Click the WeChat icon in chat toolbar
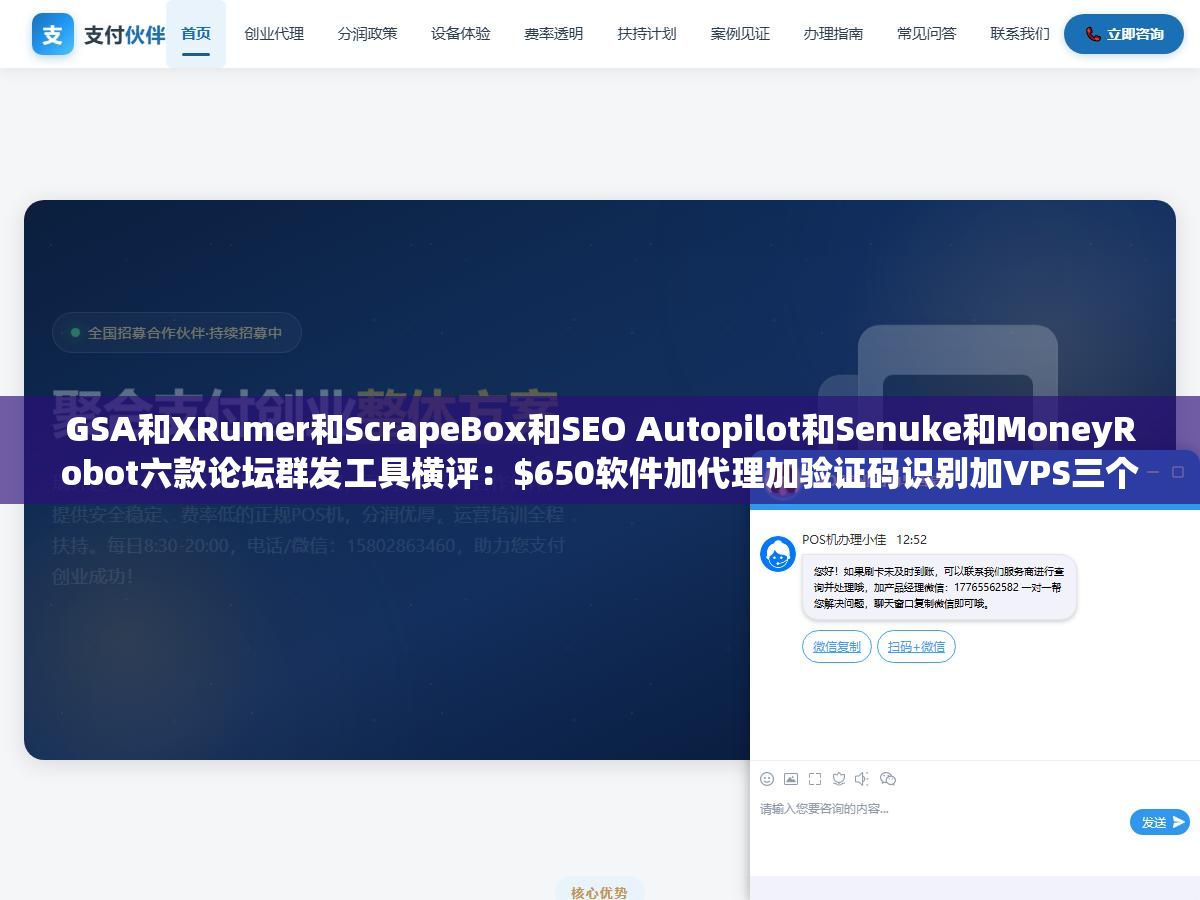Viewport: 1200px width, 900px height. (x=888, y=778)
